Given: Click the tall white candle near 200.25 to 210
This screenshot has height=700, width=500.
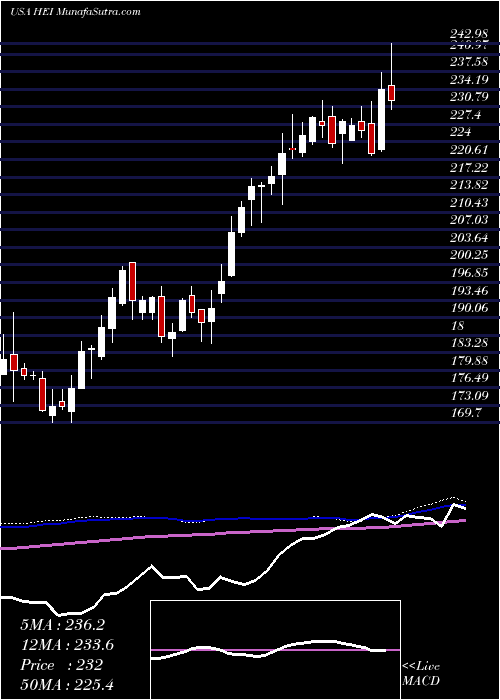Looking at the screenshot, I should (x=231, y=254).
